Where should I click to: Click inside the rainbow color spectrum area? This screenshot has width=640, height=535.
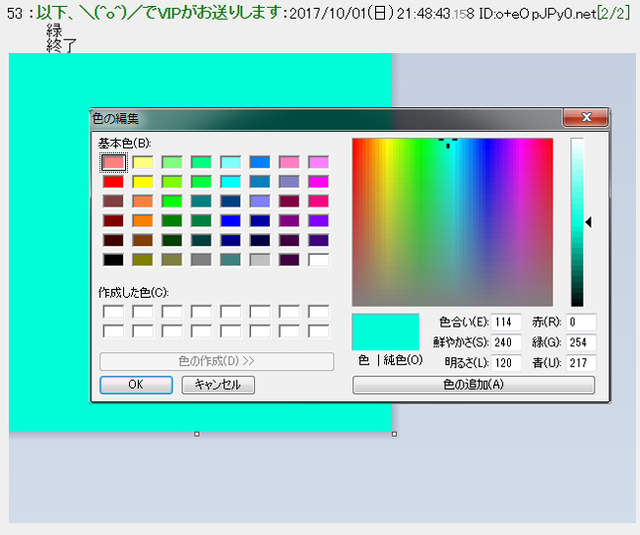452,221
